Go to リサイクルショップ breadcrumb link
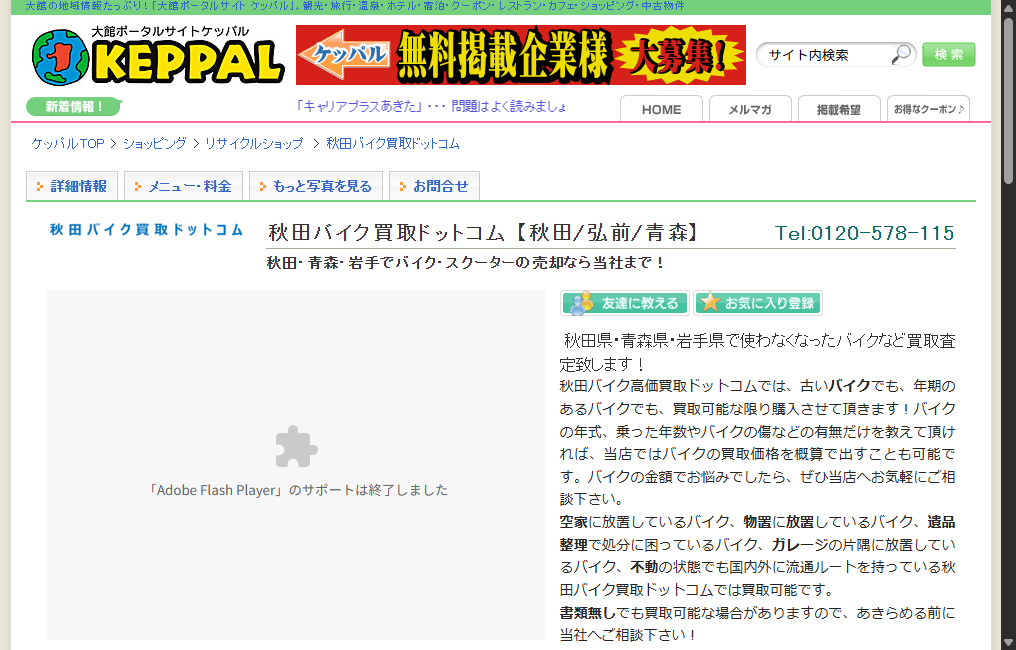The image size is (1016, 650). tap(253, 143)
